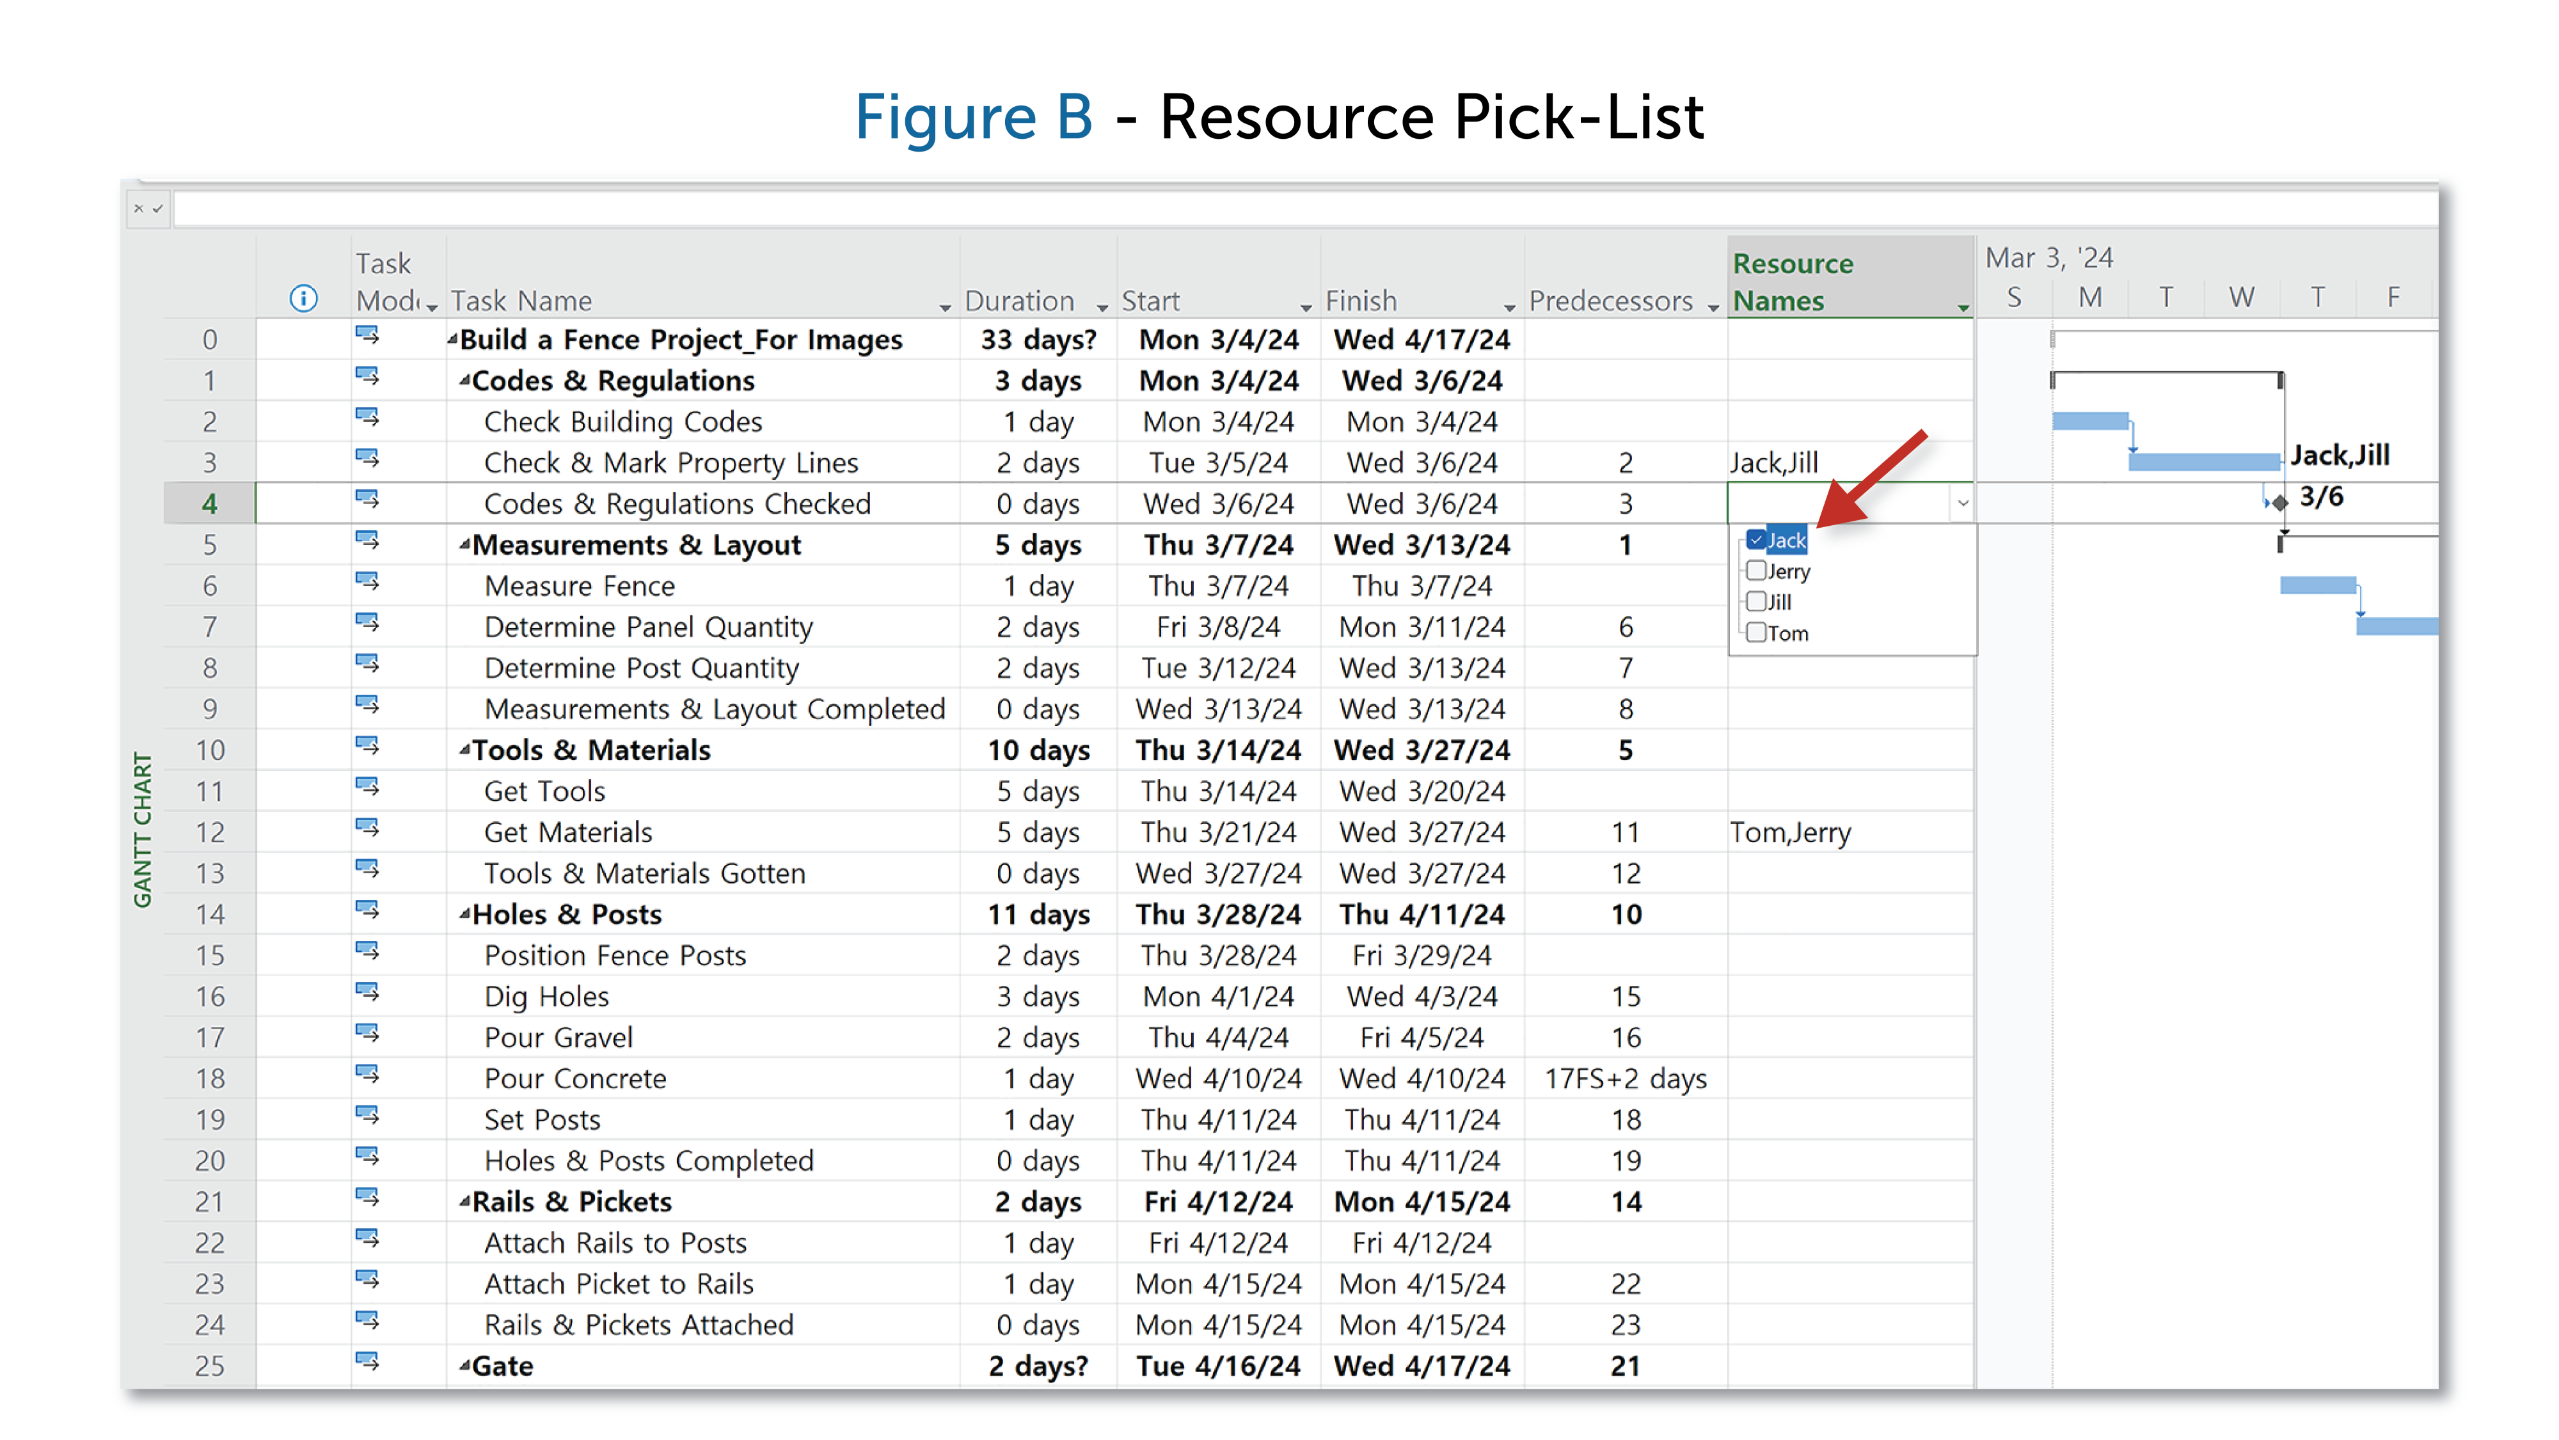Click the formula bar cancel X icon
Viewport: 2559px width, 1440px height.
(x=138, y=208)
